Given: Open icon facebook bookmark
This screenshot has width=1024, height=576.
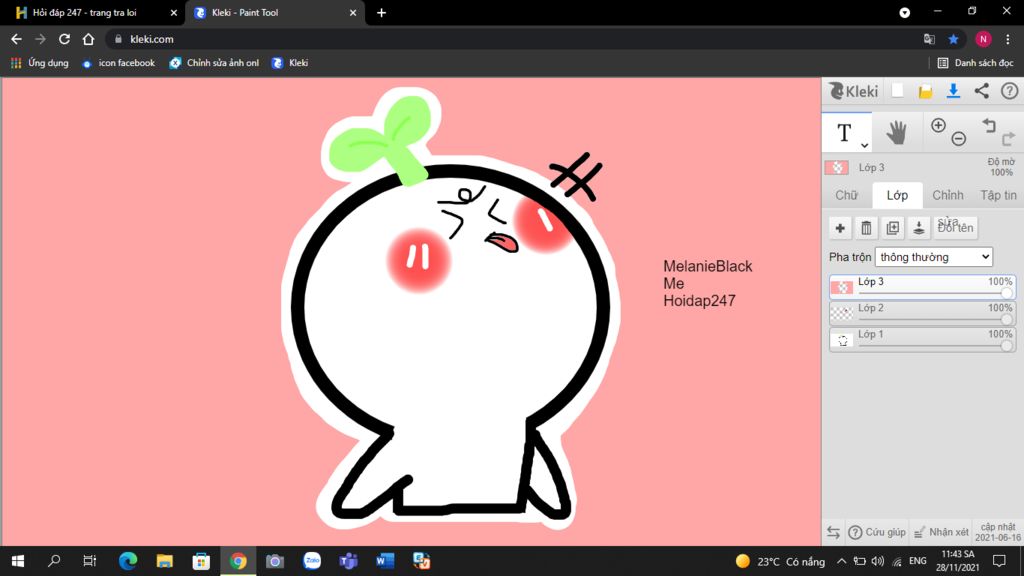Looking at the screenshot, I should [x=119, y=63].
